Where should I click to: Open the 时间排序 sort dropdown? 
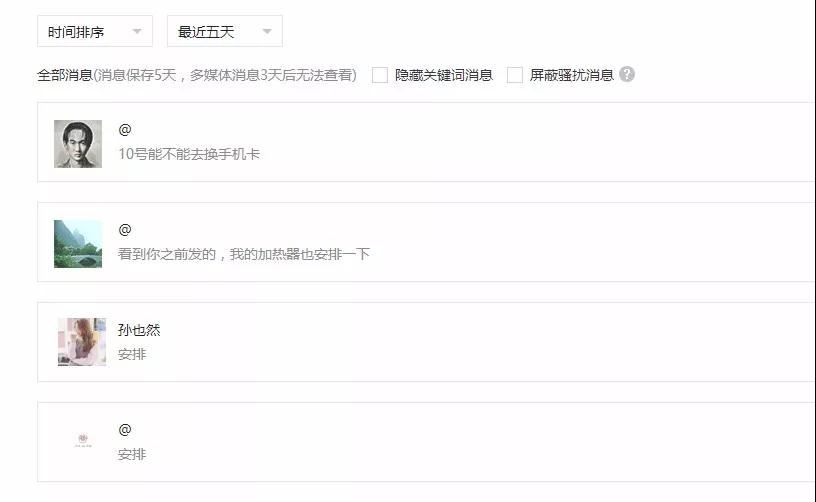95,31
